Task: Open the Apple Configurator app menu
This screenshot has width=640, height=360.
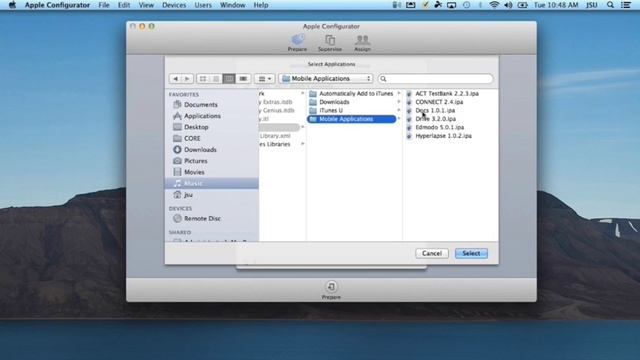Action: click(x=57, y=5)
